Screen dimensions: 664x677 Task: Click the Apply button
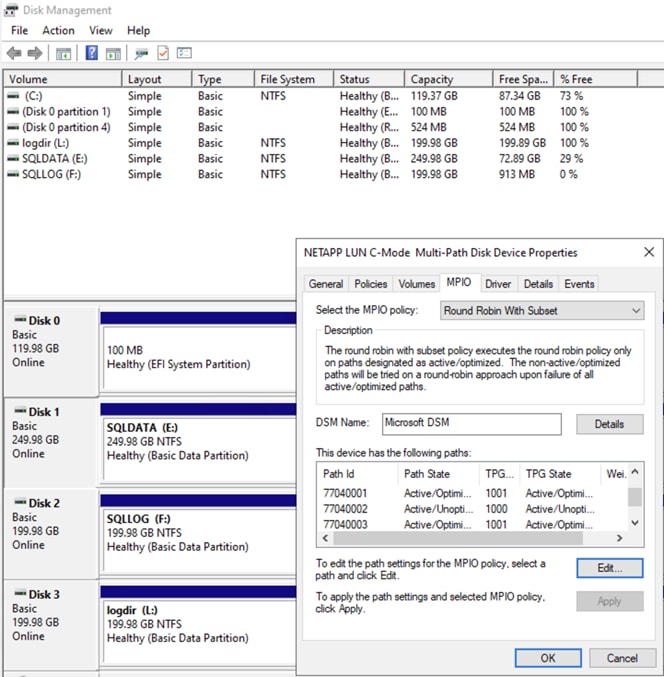coord(609,601)
